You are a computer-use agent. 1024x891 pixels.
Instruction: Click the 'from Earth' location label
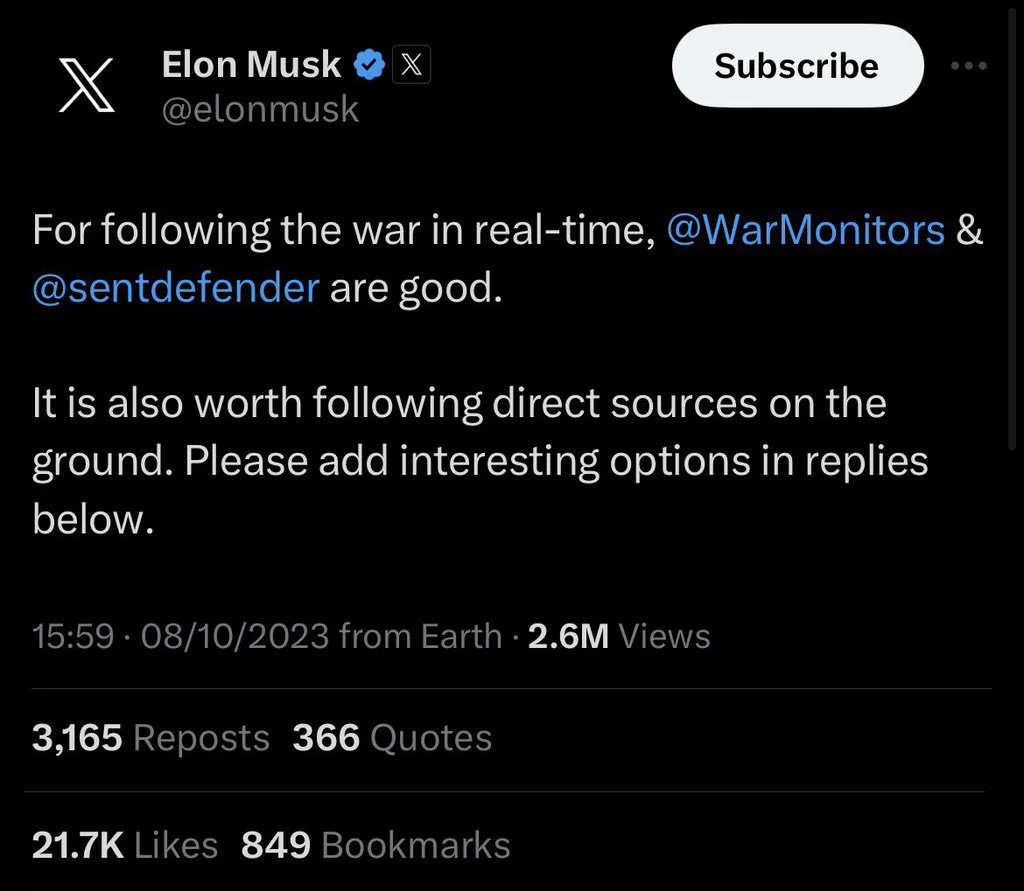[420, 636]
